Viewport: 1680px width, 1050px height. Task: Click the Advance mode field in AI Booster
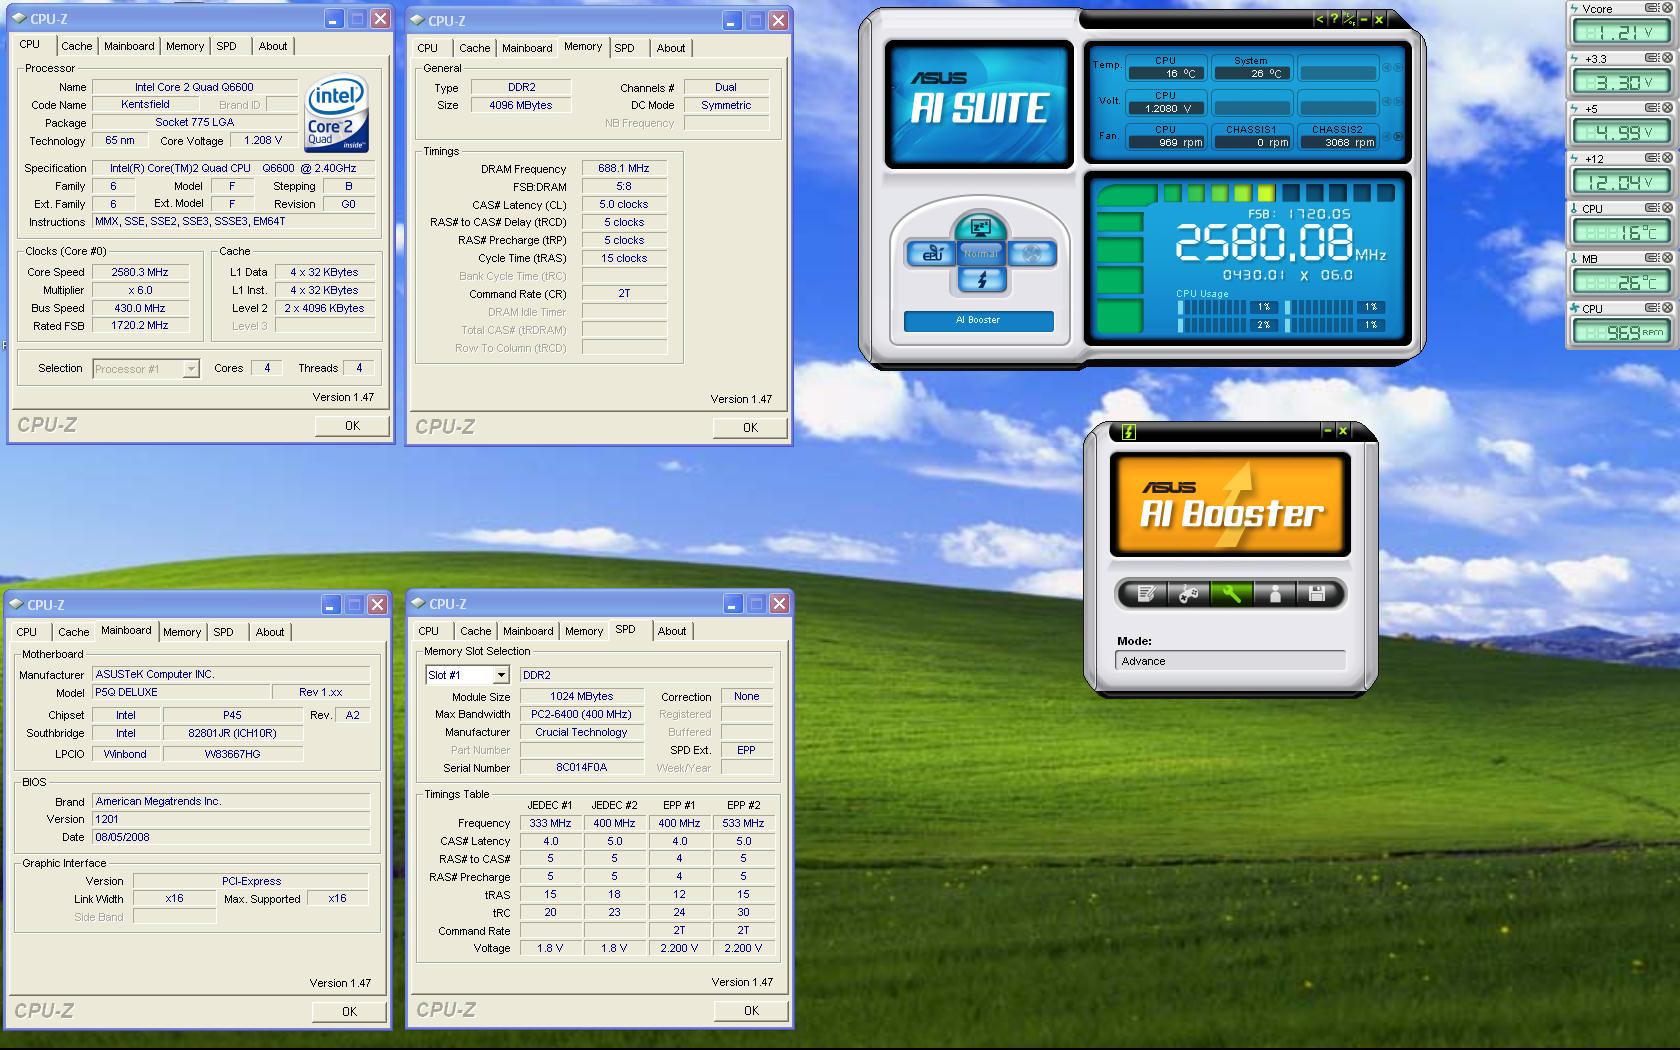point(1230,661)
